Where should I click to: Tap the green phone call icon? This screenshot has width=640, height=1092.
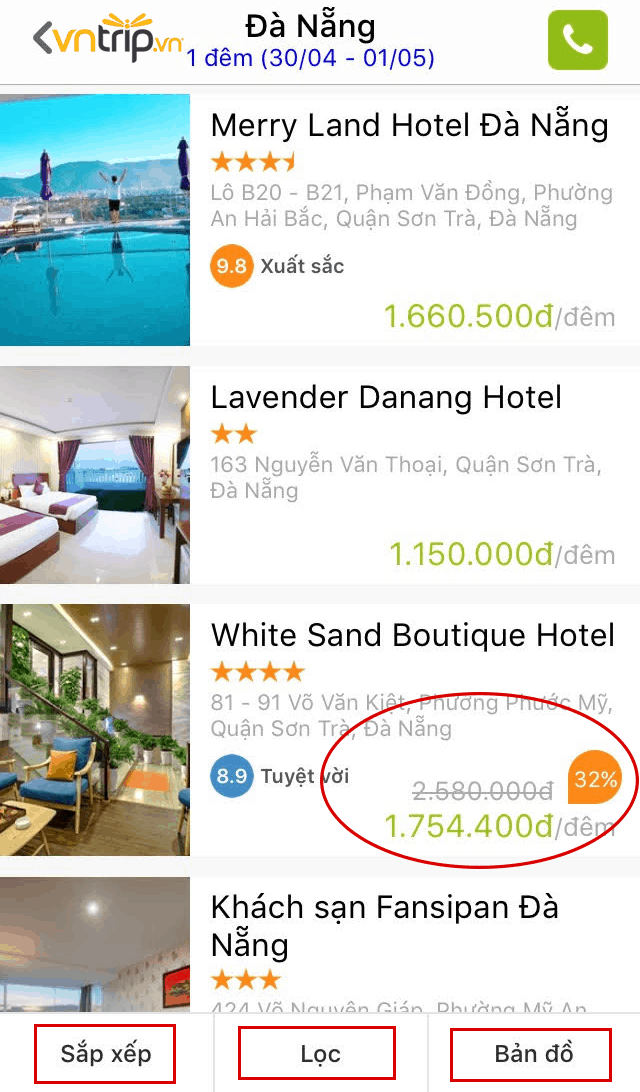point(577,40)
